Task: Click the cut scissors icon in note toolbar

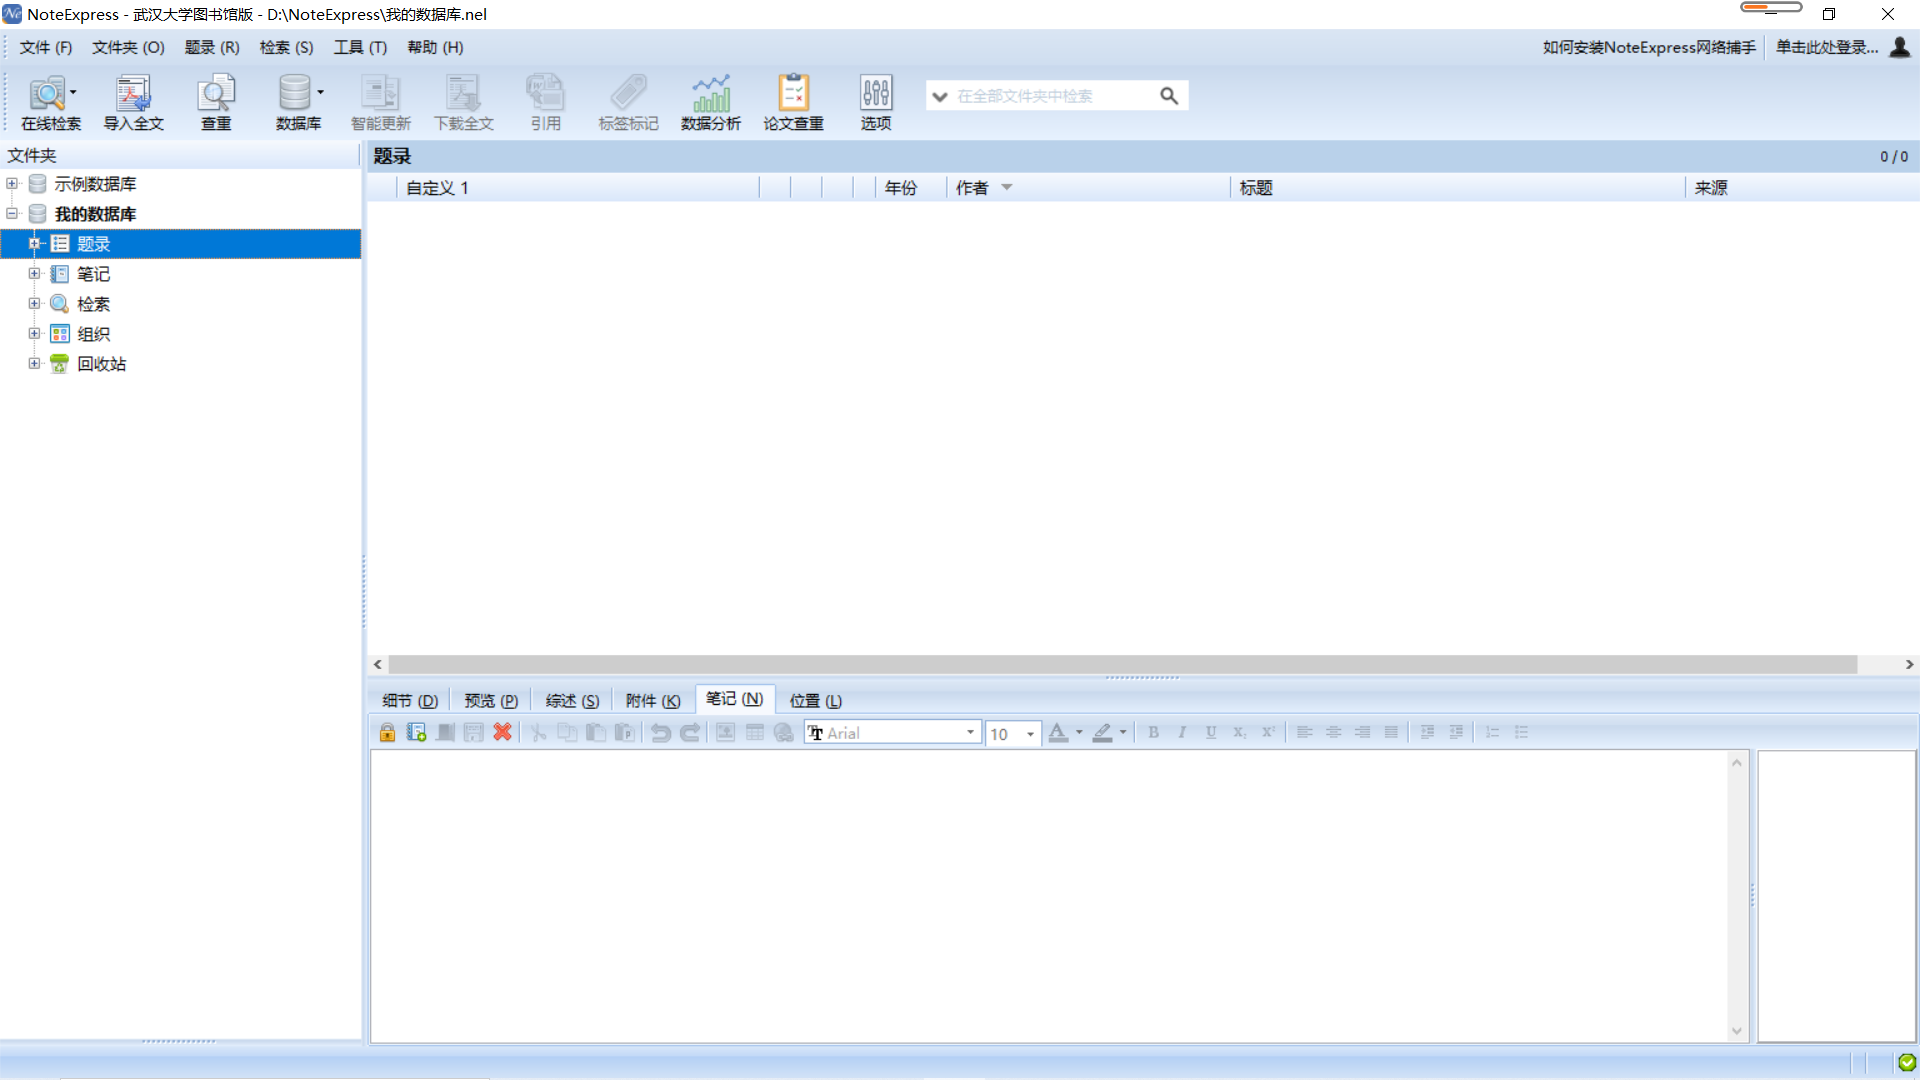Action: [538, 732]
